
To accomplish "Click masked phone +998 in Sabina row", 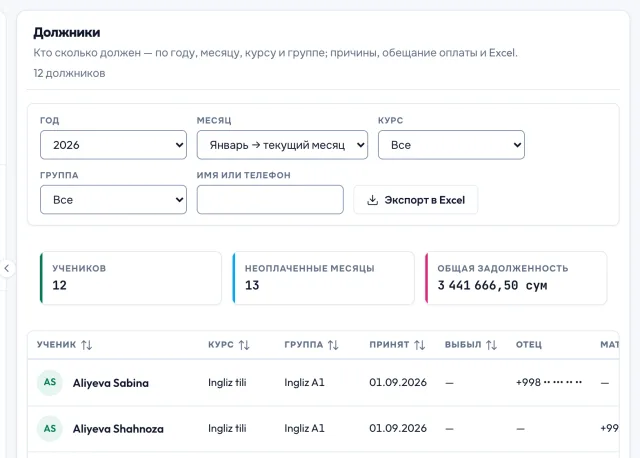I will 549,382.
